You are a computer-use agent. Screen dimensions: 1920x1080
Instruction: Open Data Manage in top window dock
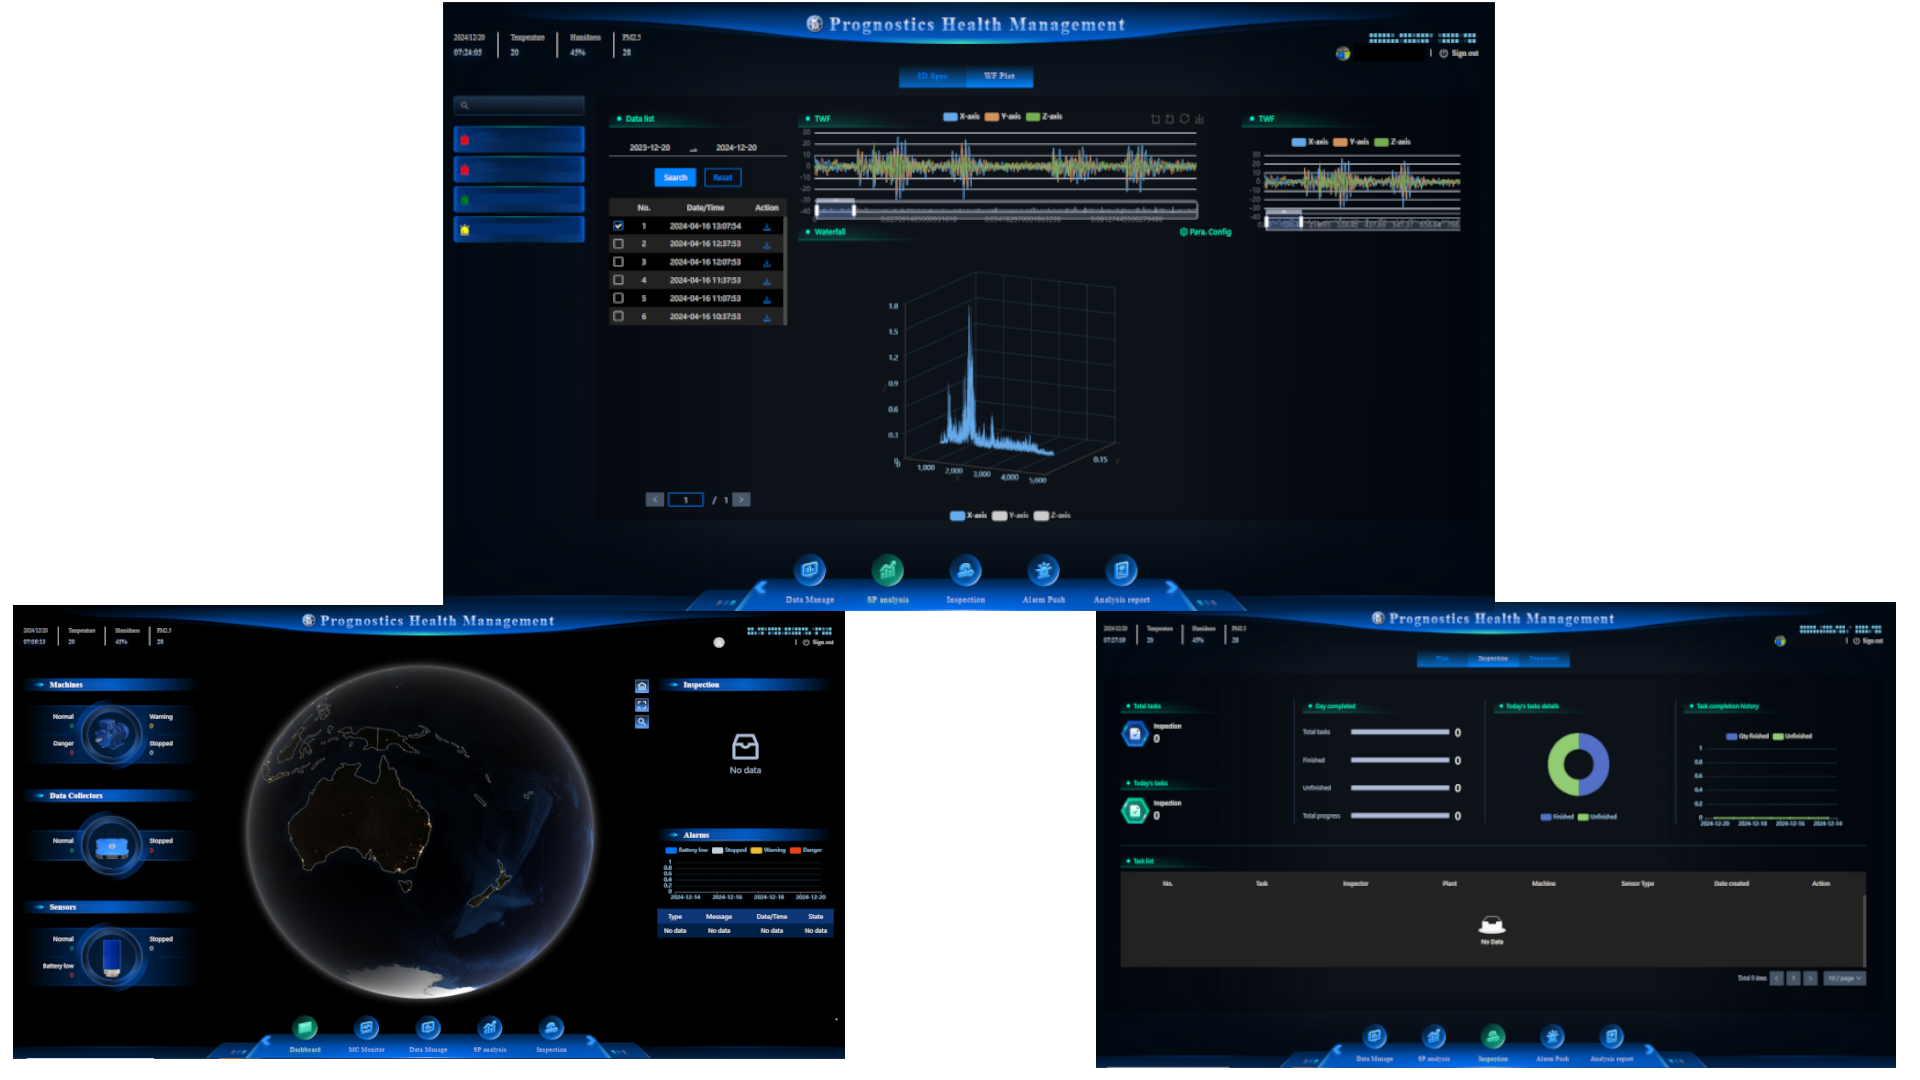pos(809,571)
